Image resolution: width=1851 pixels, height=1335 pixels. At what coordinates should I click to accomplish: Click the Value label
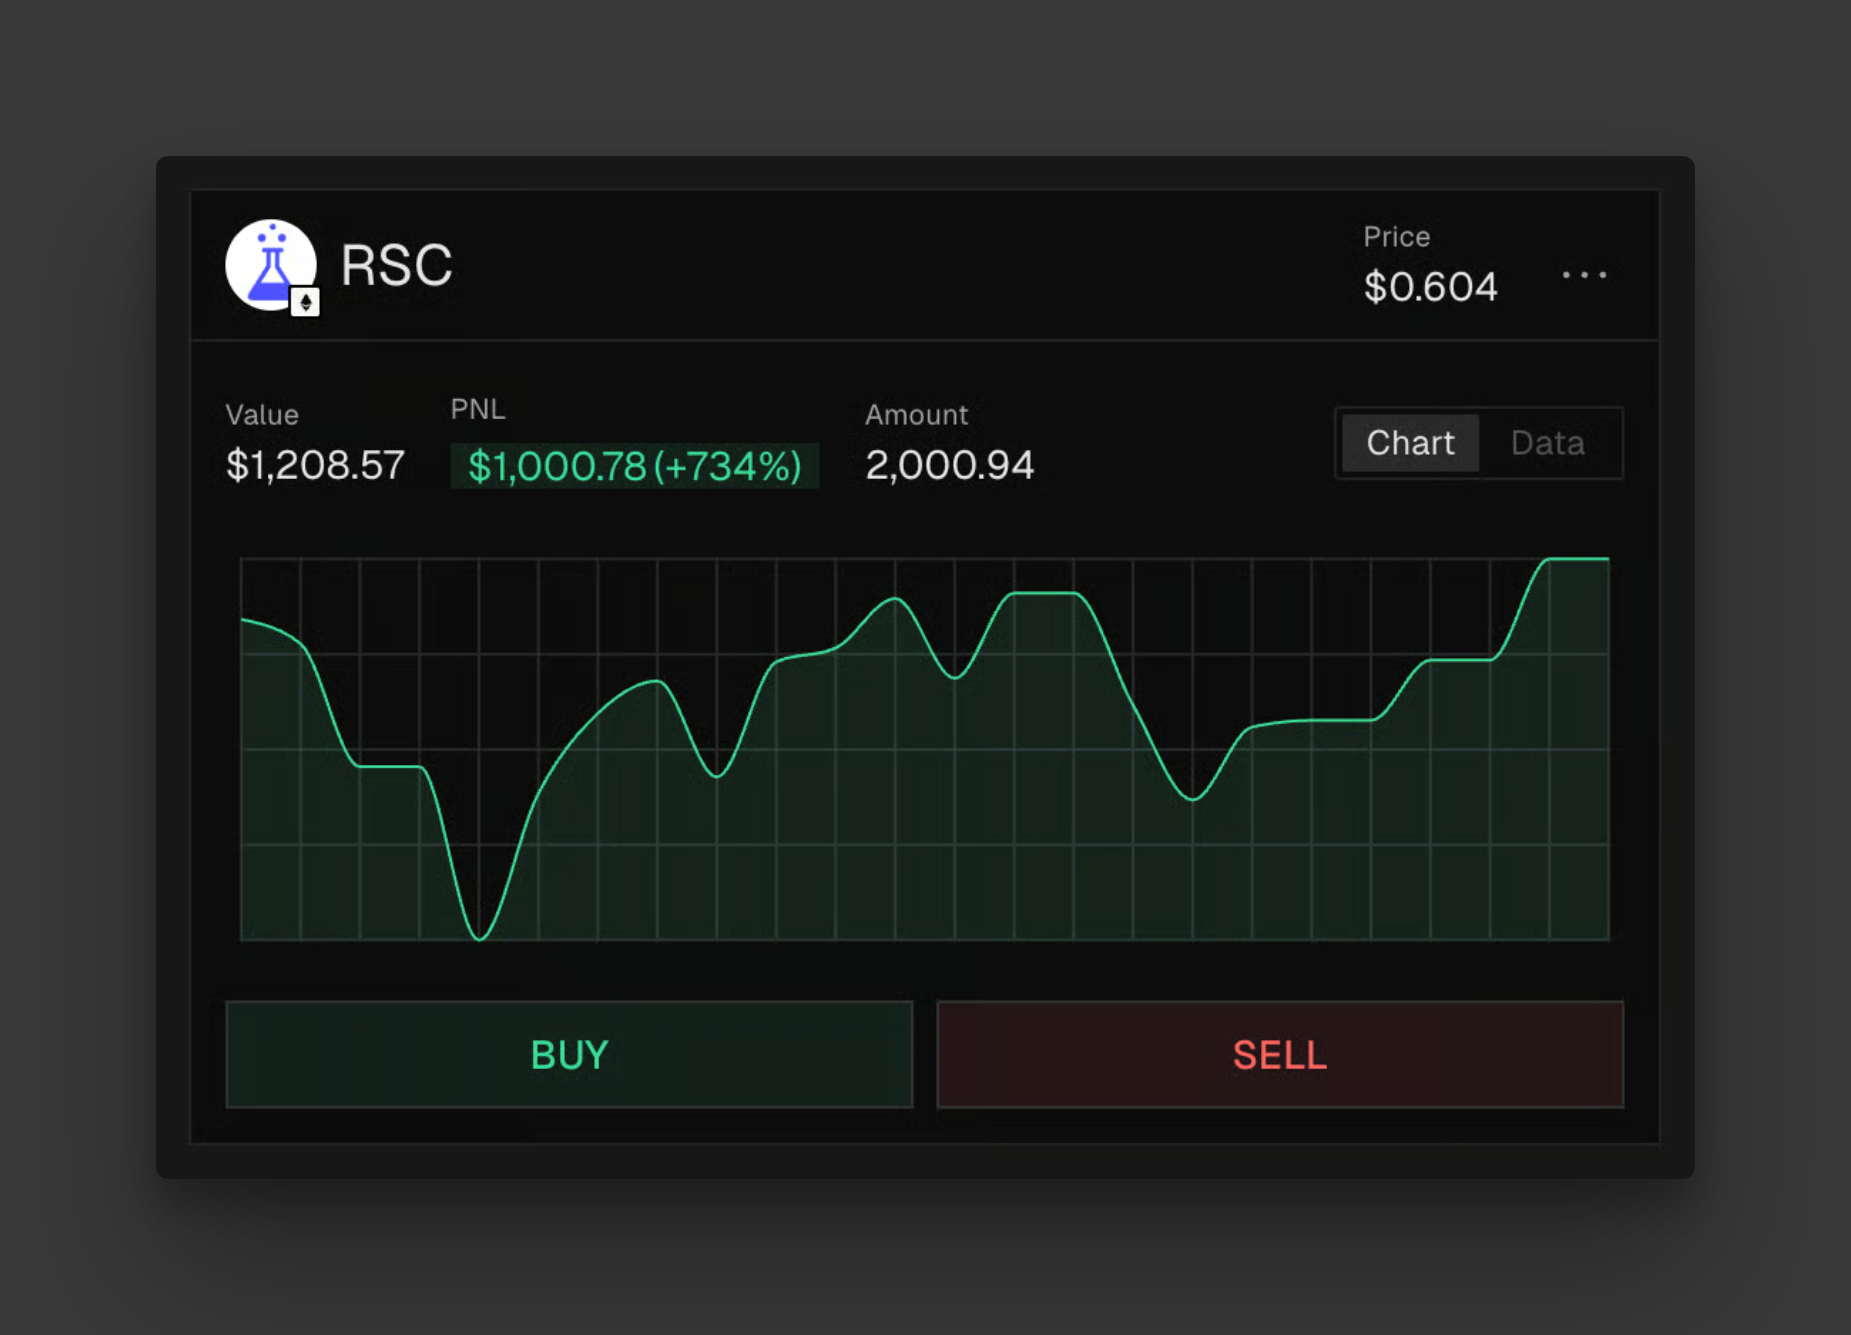click(262, 415)
